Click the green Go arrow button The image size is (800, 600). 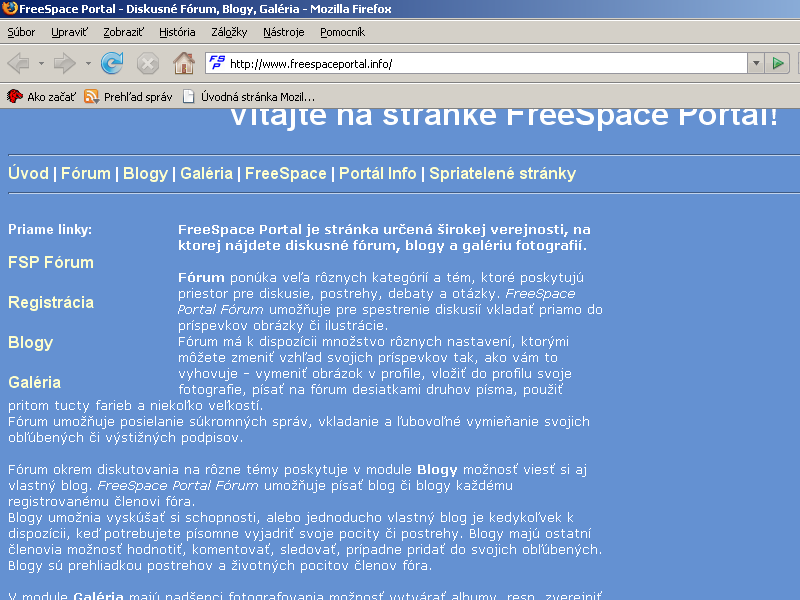tap(778, 63)
